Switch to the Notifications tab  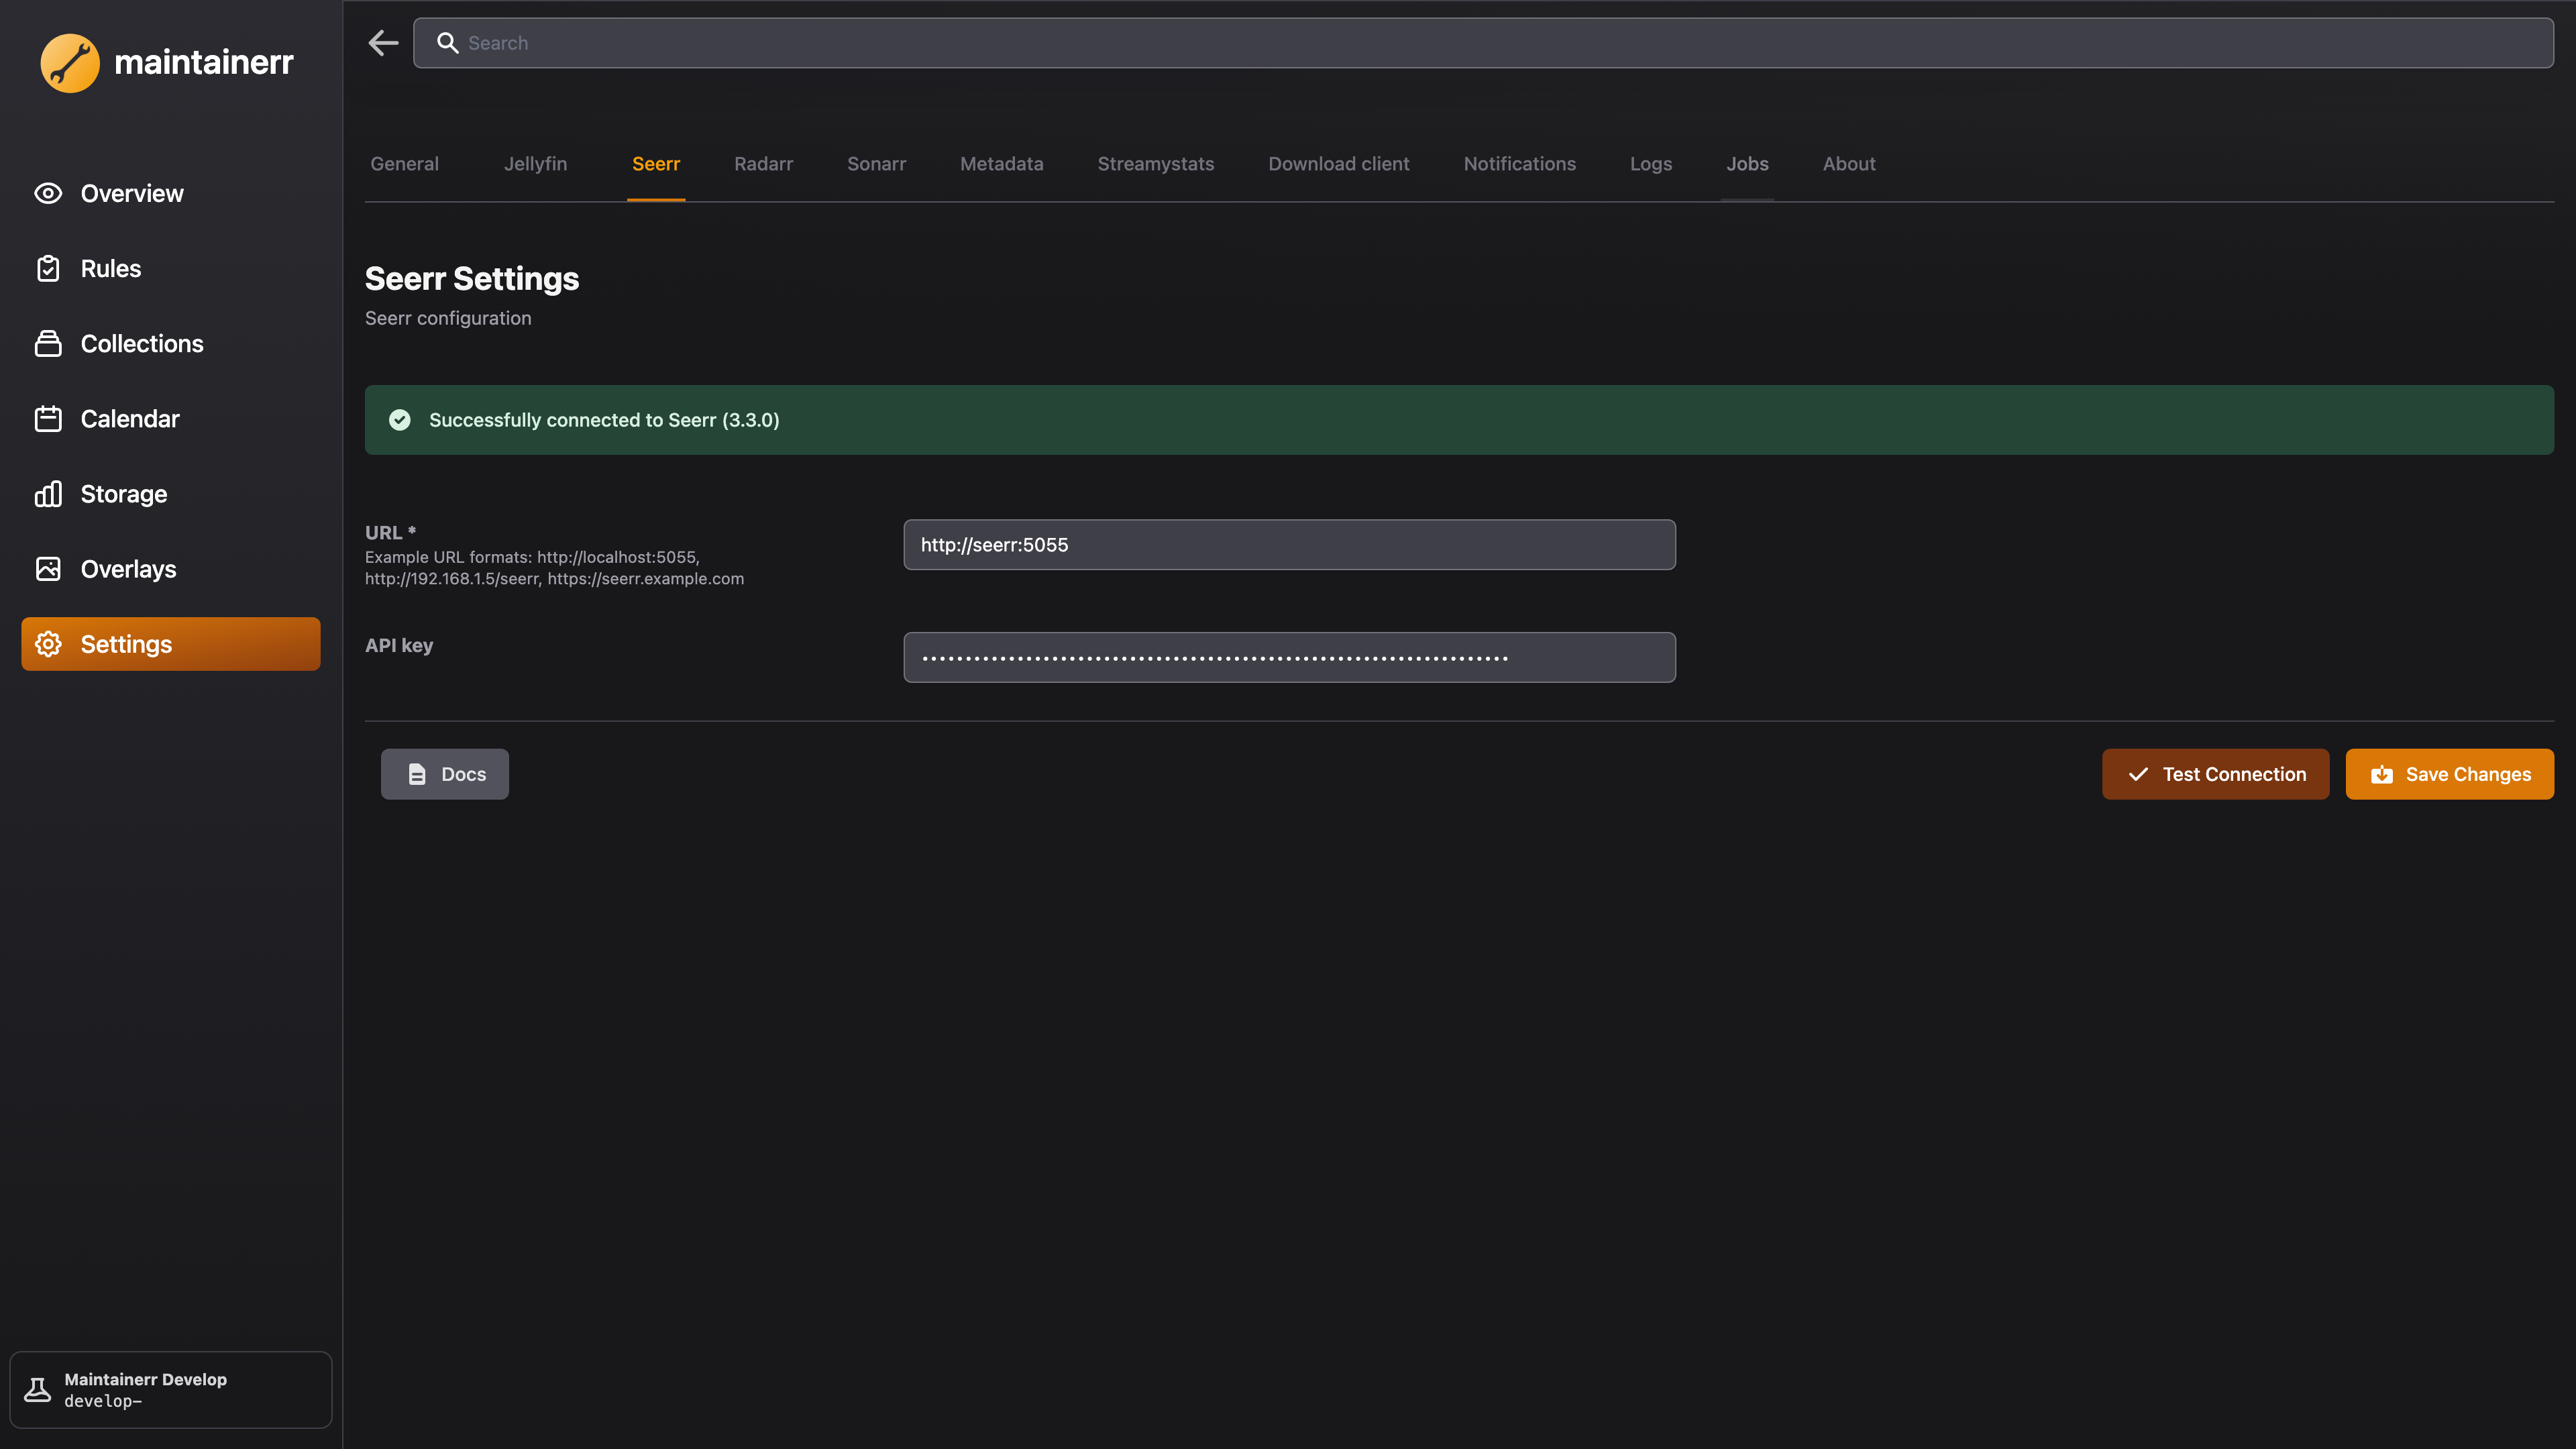(1519, 164)
